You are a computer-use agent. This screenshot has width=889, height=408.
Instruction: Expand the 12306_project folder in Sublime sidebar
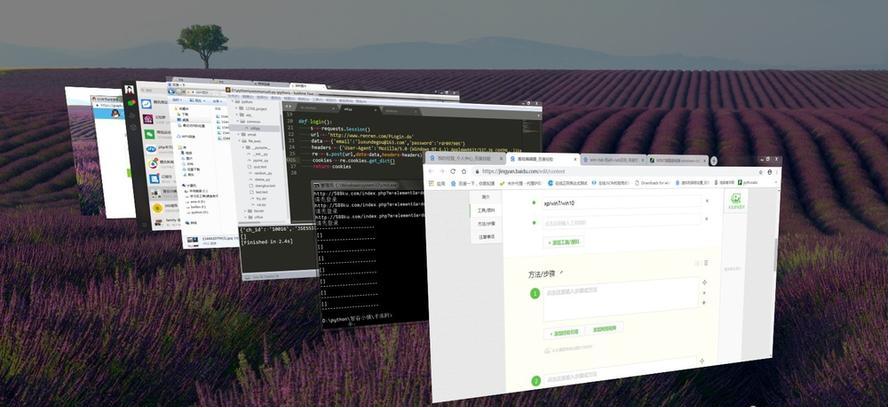[x=236, y=107]
